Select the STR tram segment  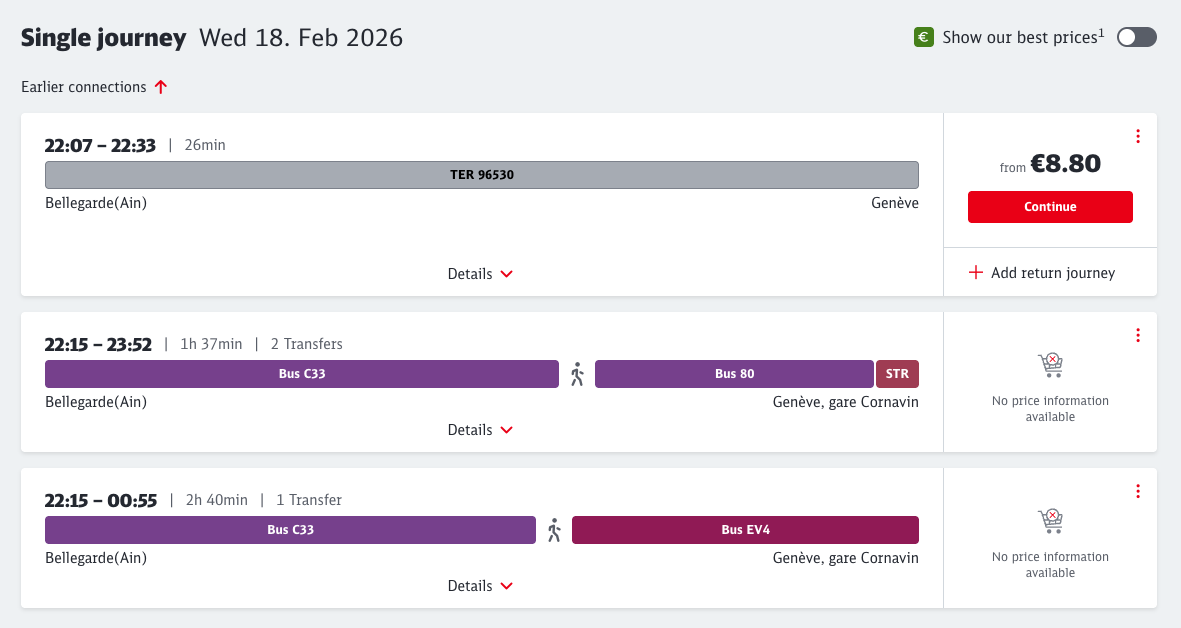click(x=897, y=374)
